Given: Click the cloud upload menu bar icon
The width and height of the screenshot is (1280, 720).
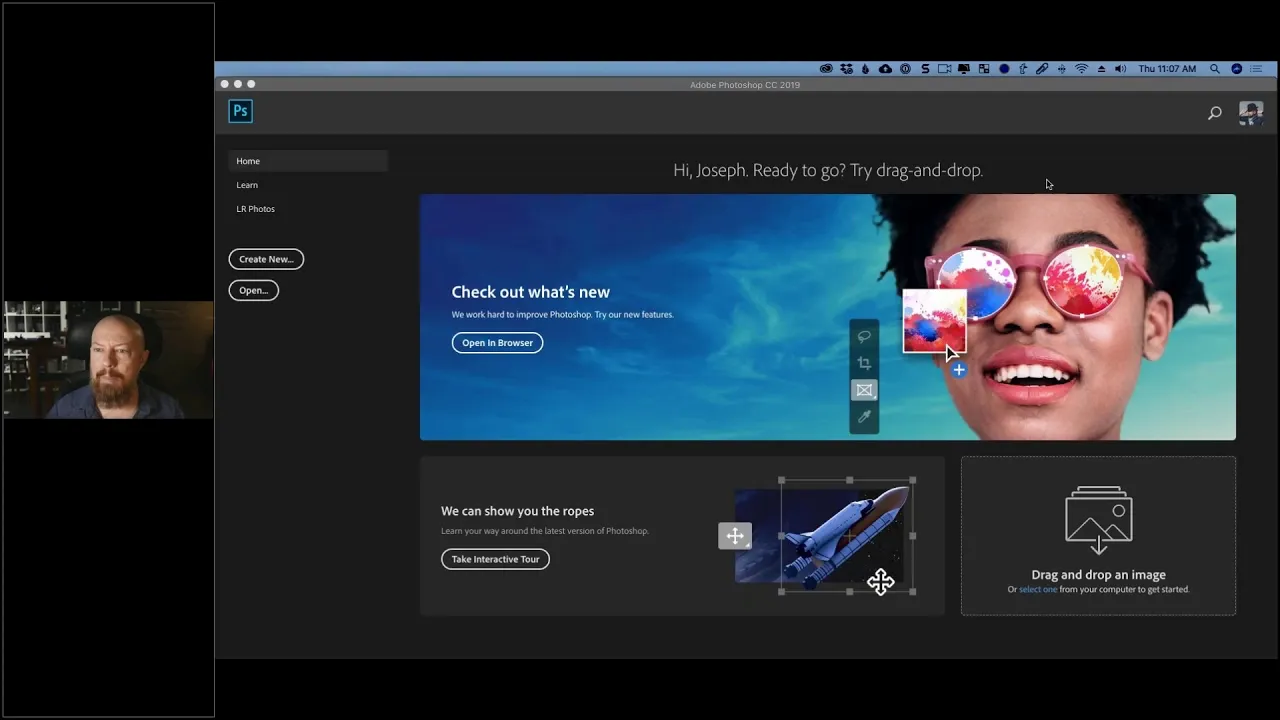Looking at the screenshot, I should (x=885, y=69).
